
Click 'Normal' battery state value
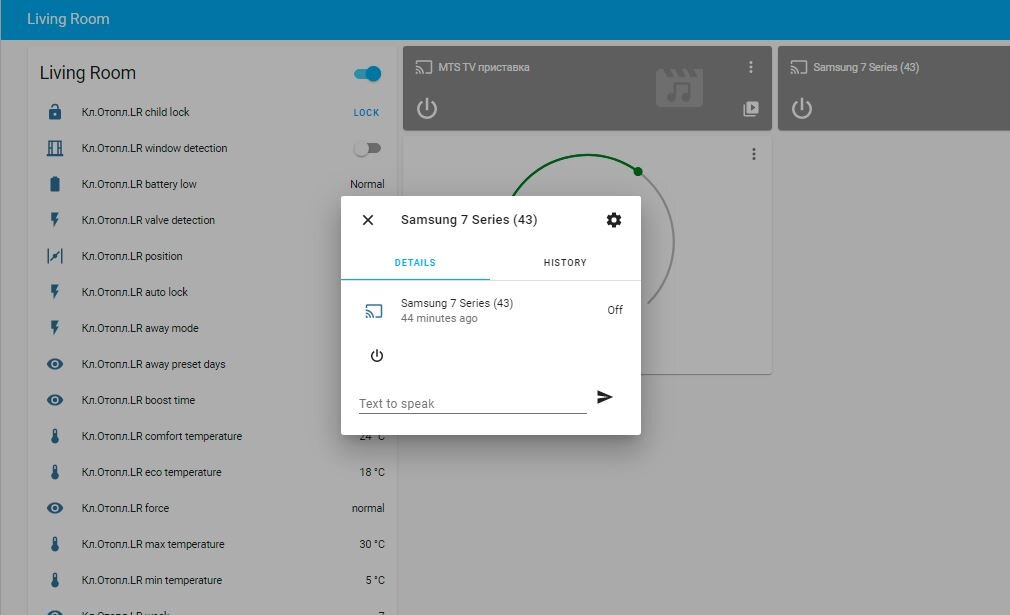[367, 184]
